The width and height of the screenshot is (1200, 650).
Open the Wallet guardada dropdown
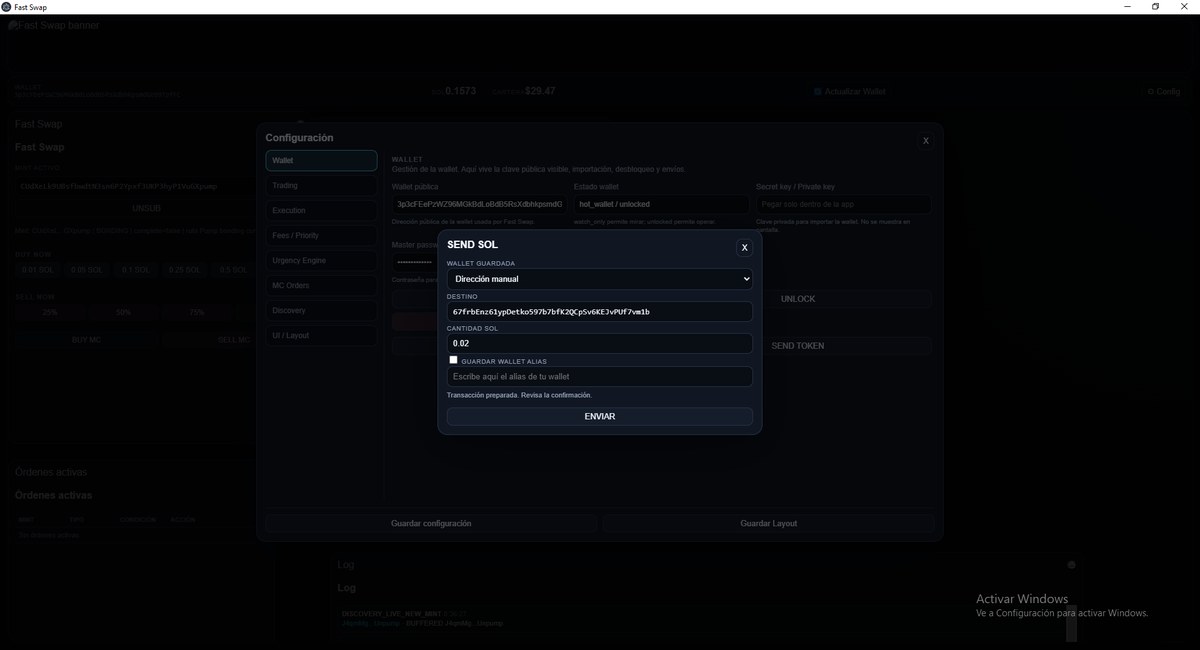[599, 279]
